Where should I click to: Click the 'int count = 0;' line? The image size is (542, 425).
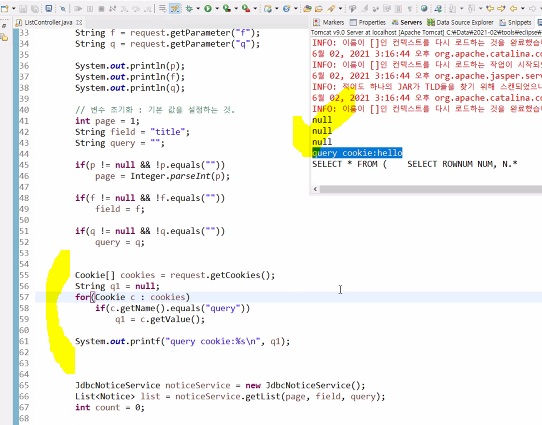[x=110, y=407]
